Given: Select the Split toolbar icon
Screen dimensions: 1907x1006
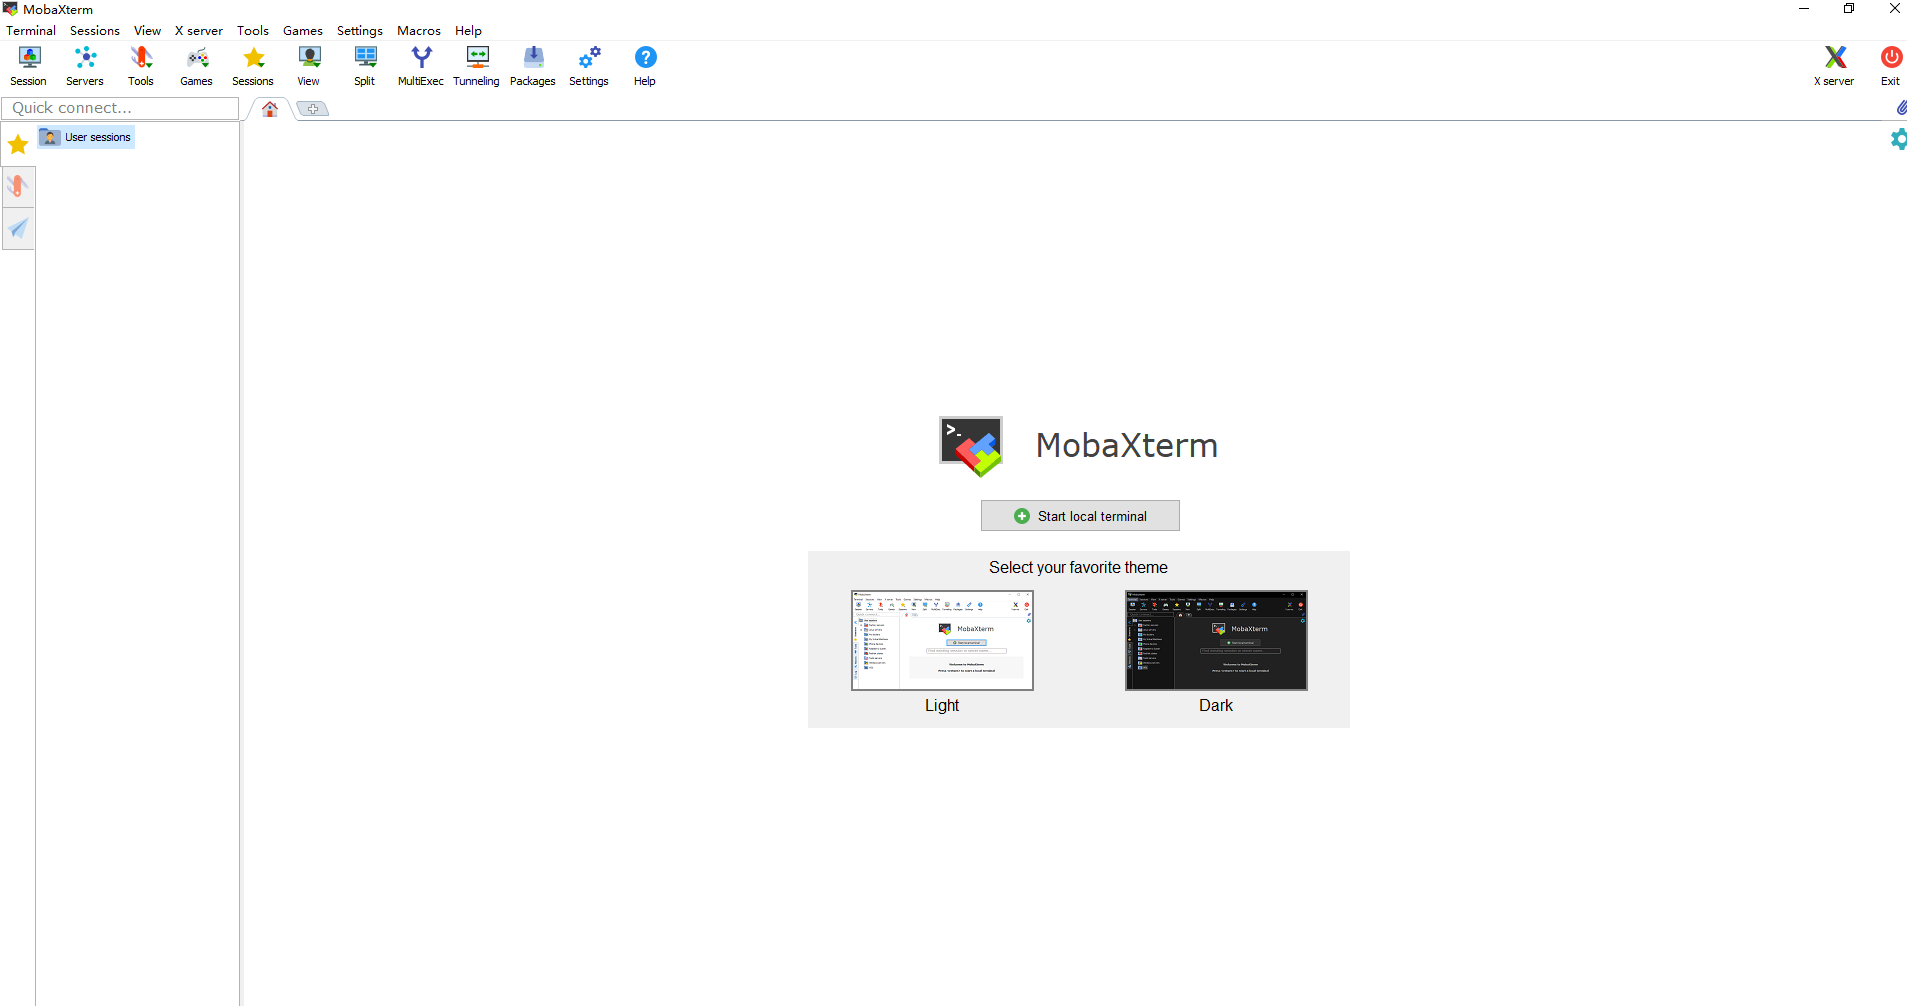Looking at the screenshot, I should click(x=365, y=66).
